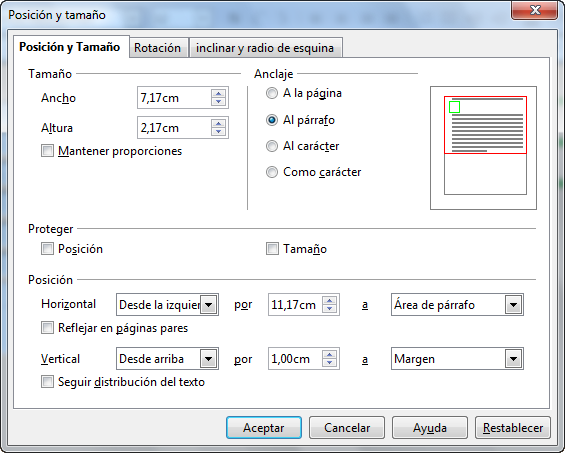Check Reflejar en páginas pares

tap(47, 328)
